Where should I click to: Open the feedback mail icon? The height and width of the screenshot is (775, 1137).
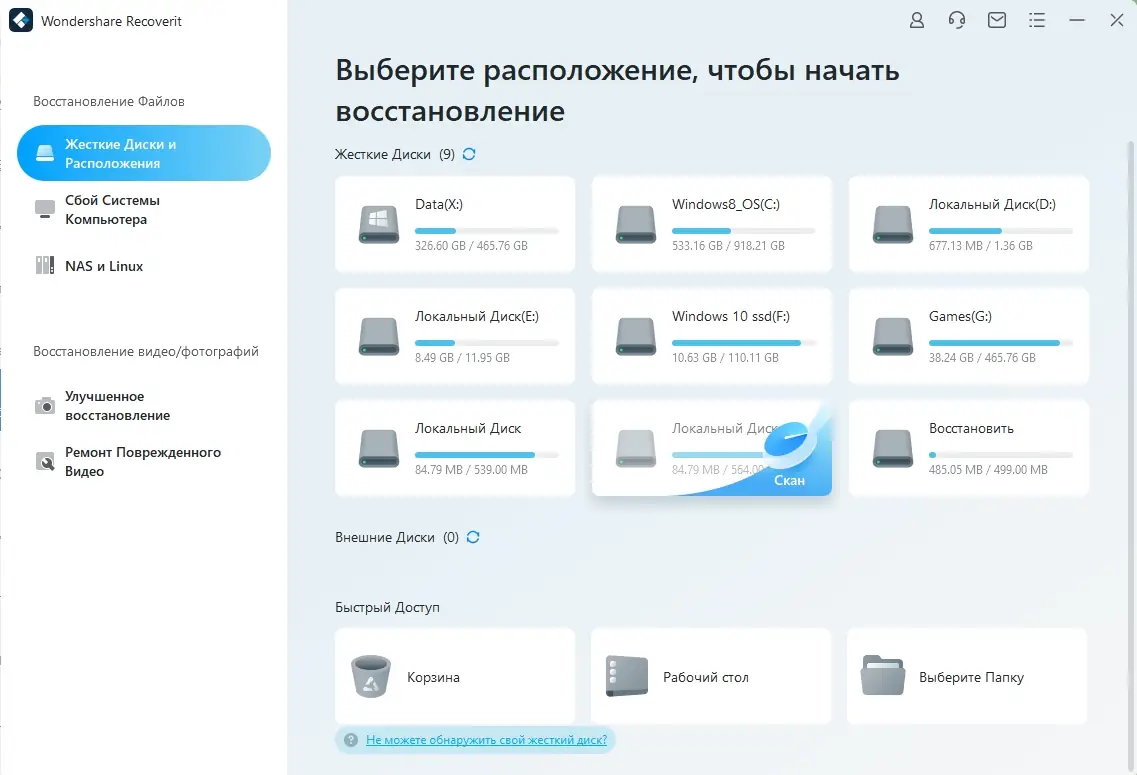996,20
